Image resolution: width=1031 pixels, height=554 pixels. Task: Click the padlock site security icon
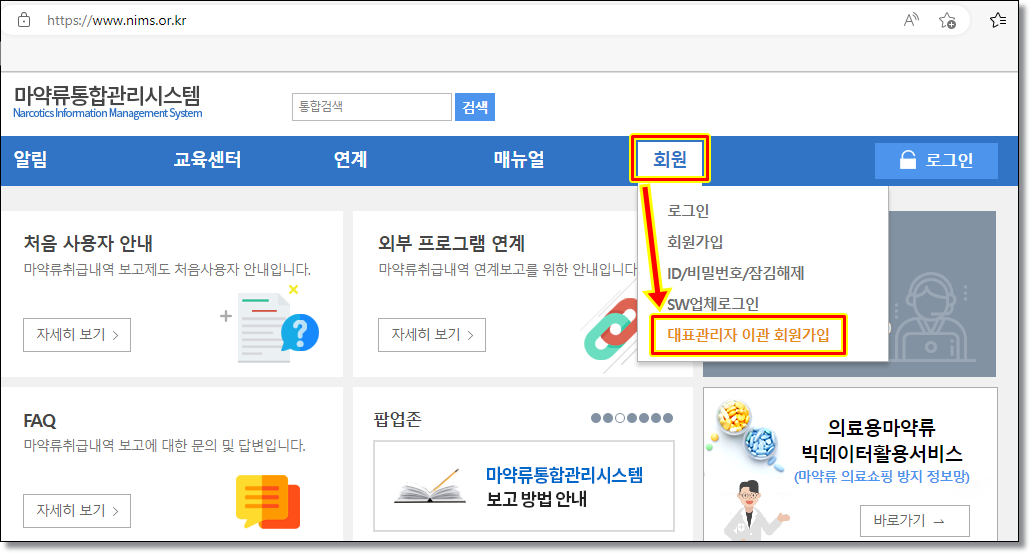24,20
